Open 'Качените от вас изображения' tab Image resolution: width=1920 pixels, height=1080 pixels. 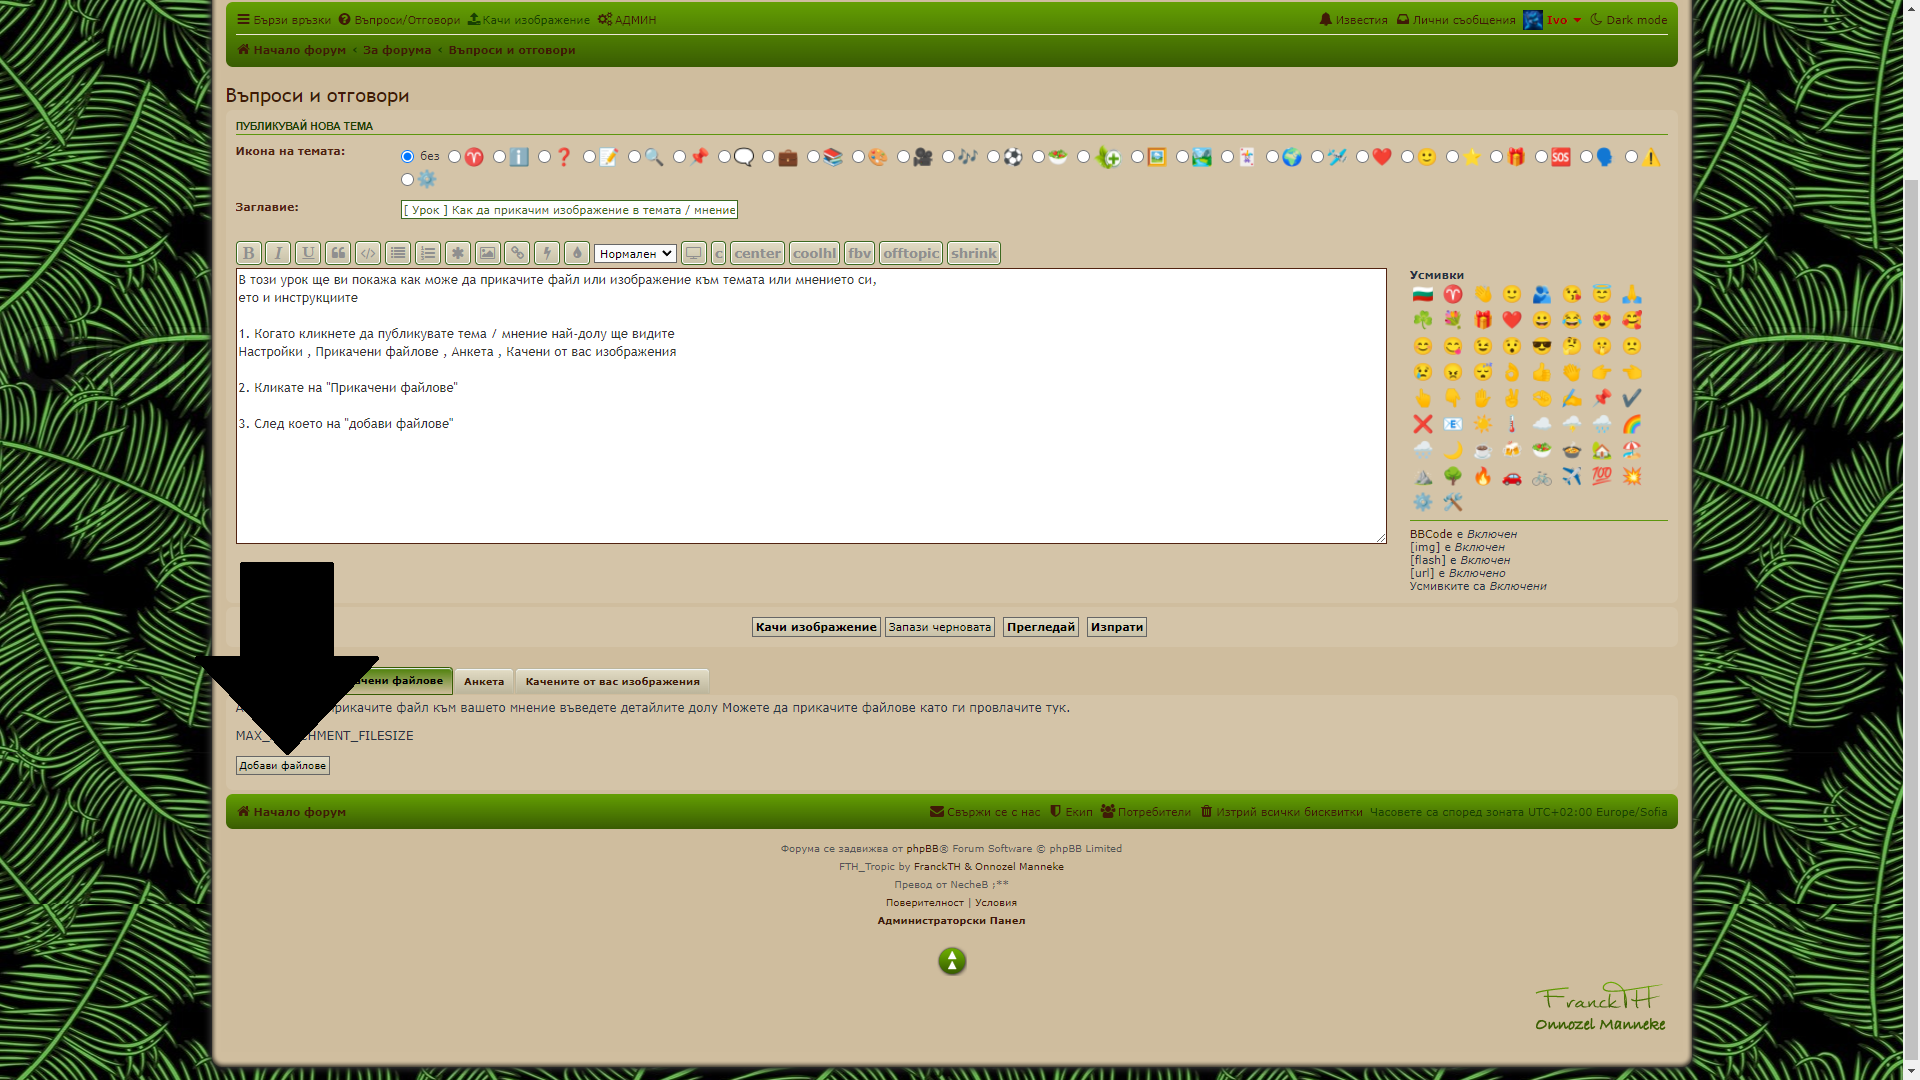click(x=612, y=681)
